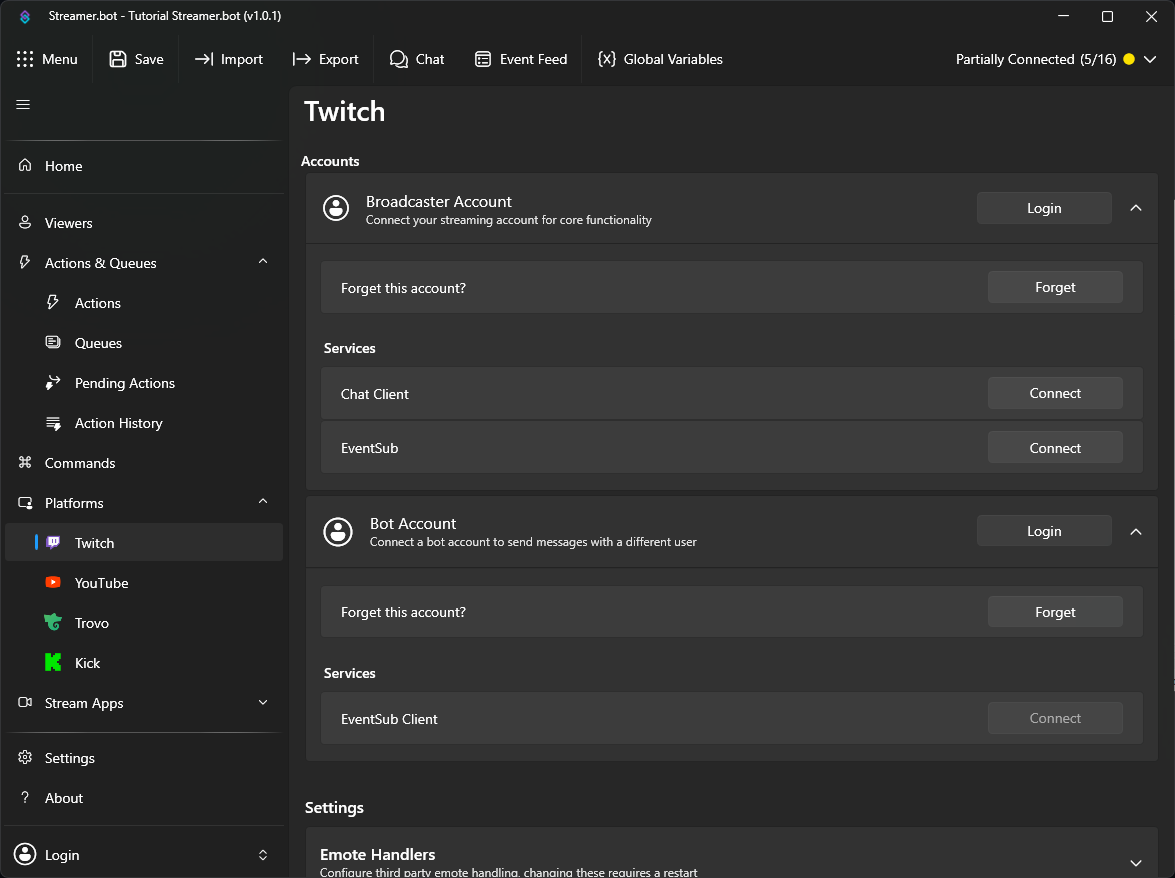The height and width of the screenshot is (878, 1175).
Task: Open the Event Feed
Action: point(520,59)
